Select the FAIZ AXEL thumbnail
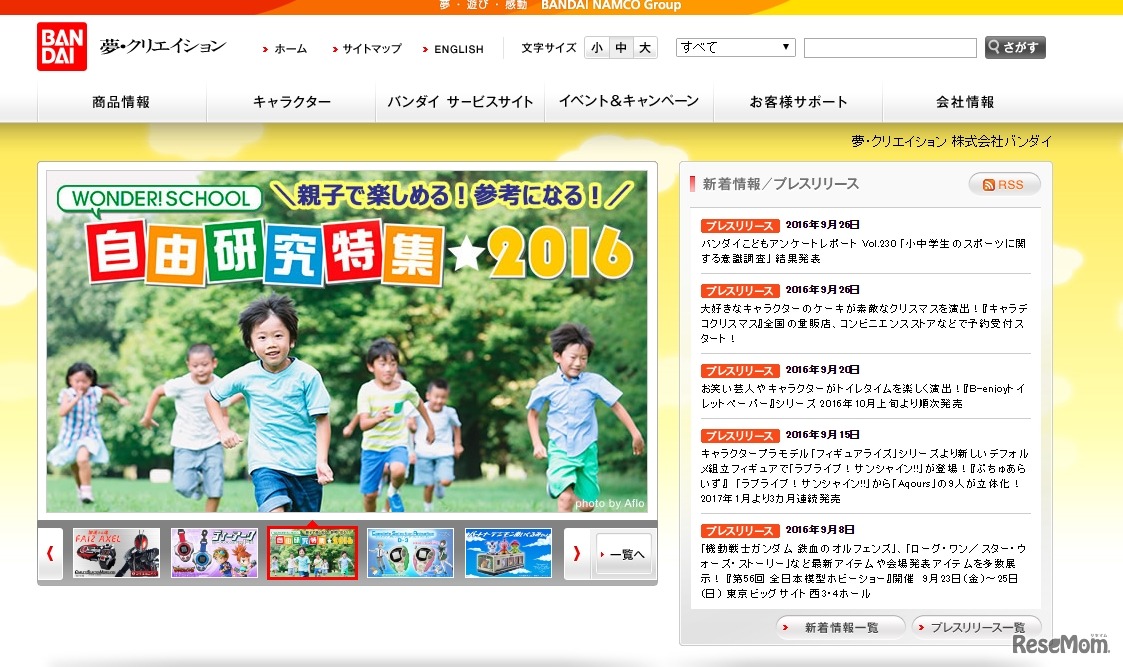 (116, 553)
